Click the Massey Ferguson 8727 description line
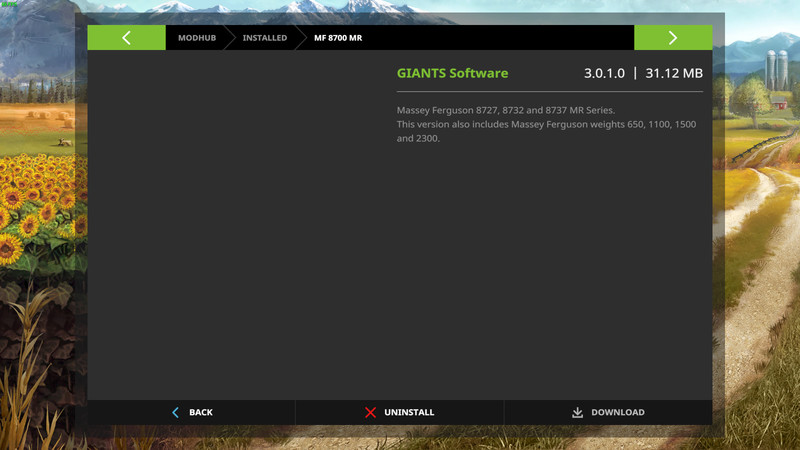 pyautogui.click(x=506, y=109)
